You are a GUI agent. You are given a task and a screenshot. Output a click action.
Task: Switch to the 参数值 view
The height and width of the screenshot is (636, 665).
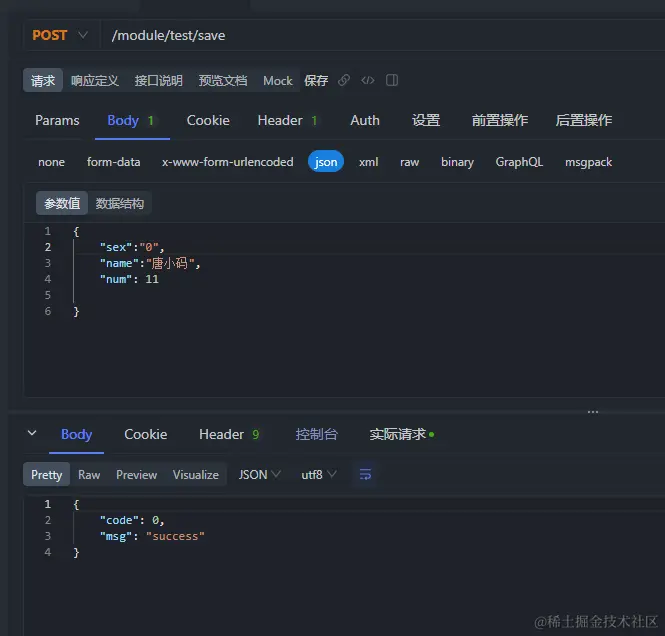coord(62,204)
